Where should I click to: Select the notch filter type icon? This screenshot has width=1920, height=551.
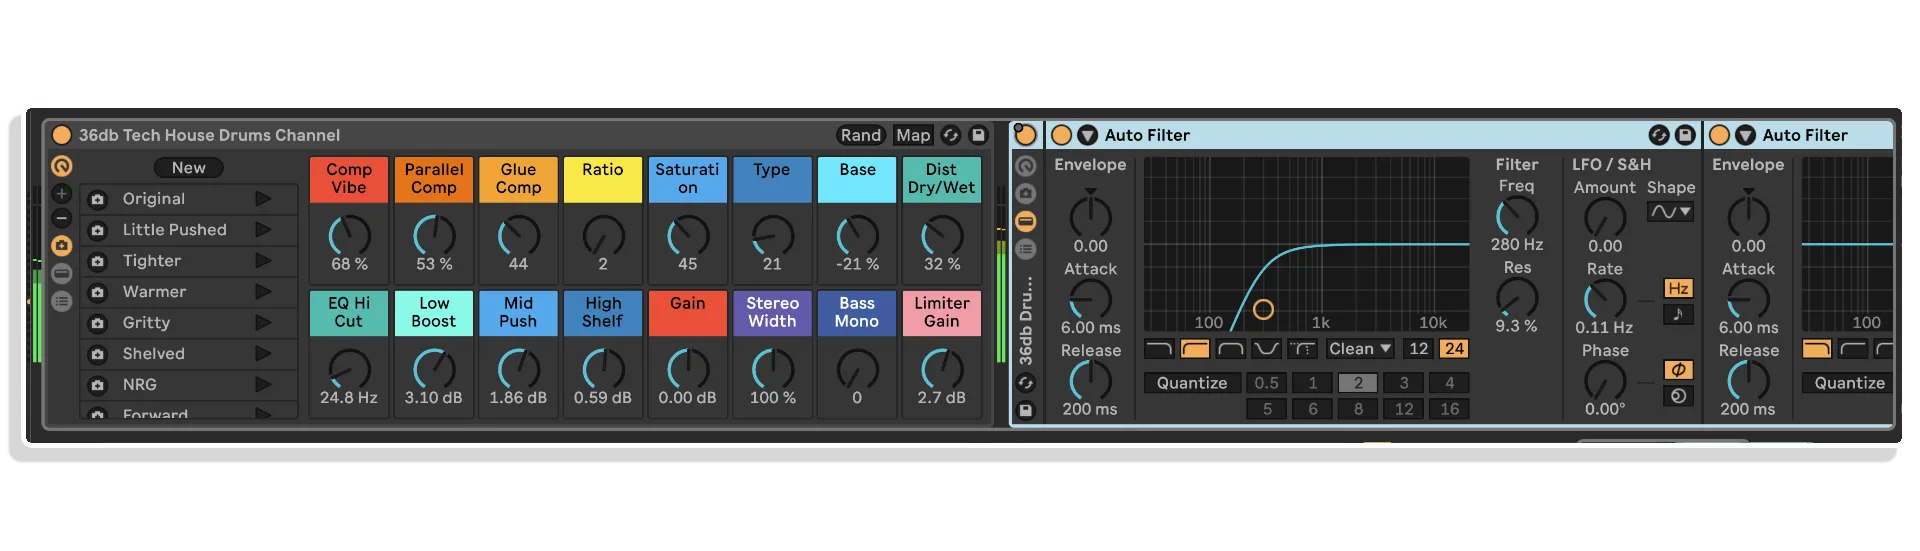pyautogui.click(x=1266, y=349)
